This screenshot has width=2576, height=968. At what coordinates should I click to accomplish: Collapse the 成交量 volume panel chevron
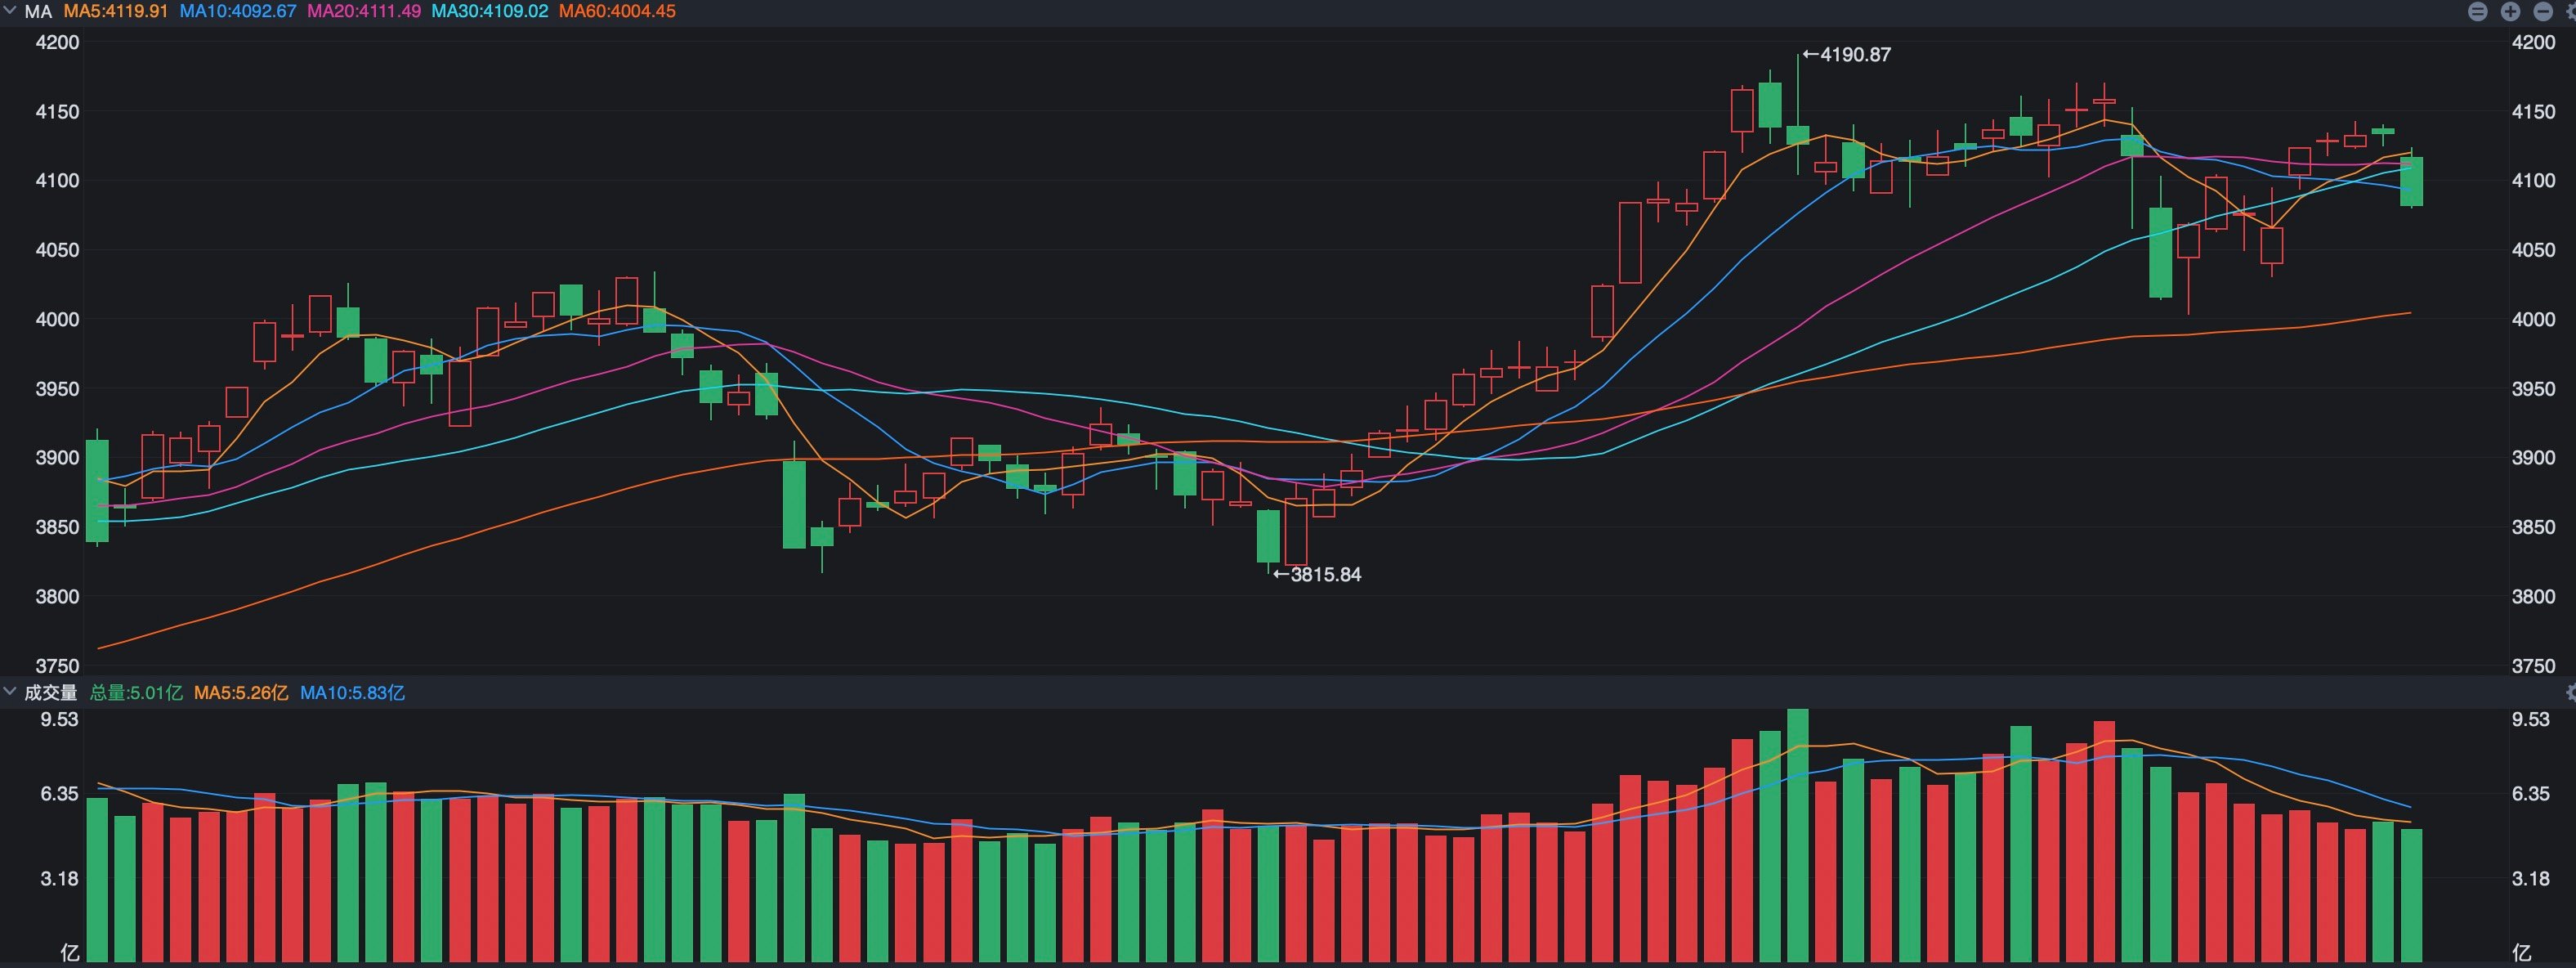(x=10, y=692)
